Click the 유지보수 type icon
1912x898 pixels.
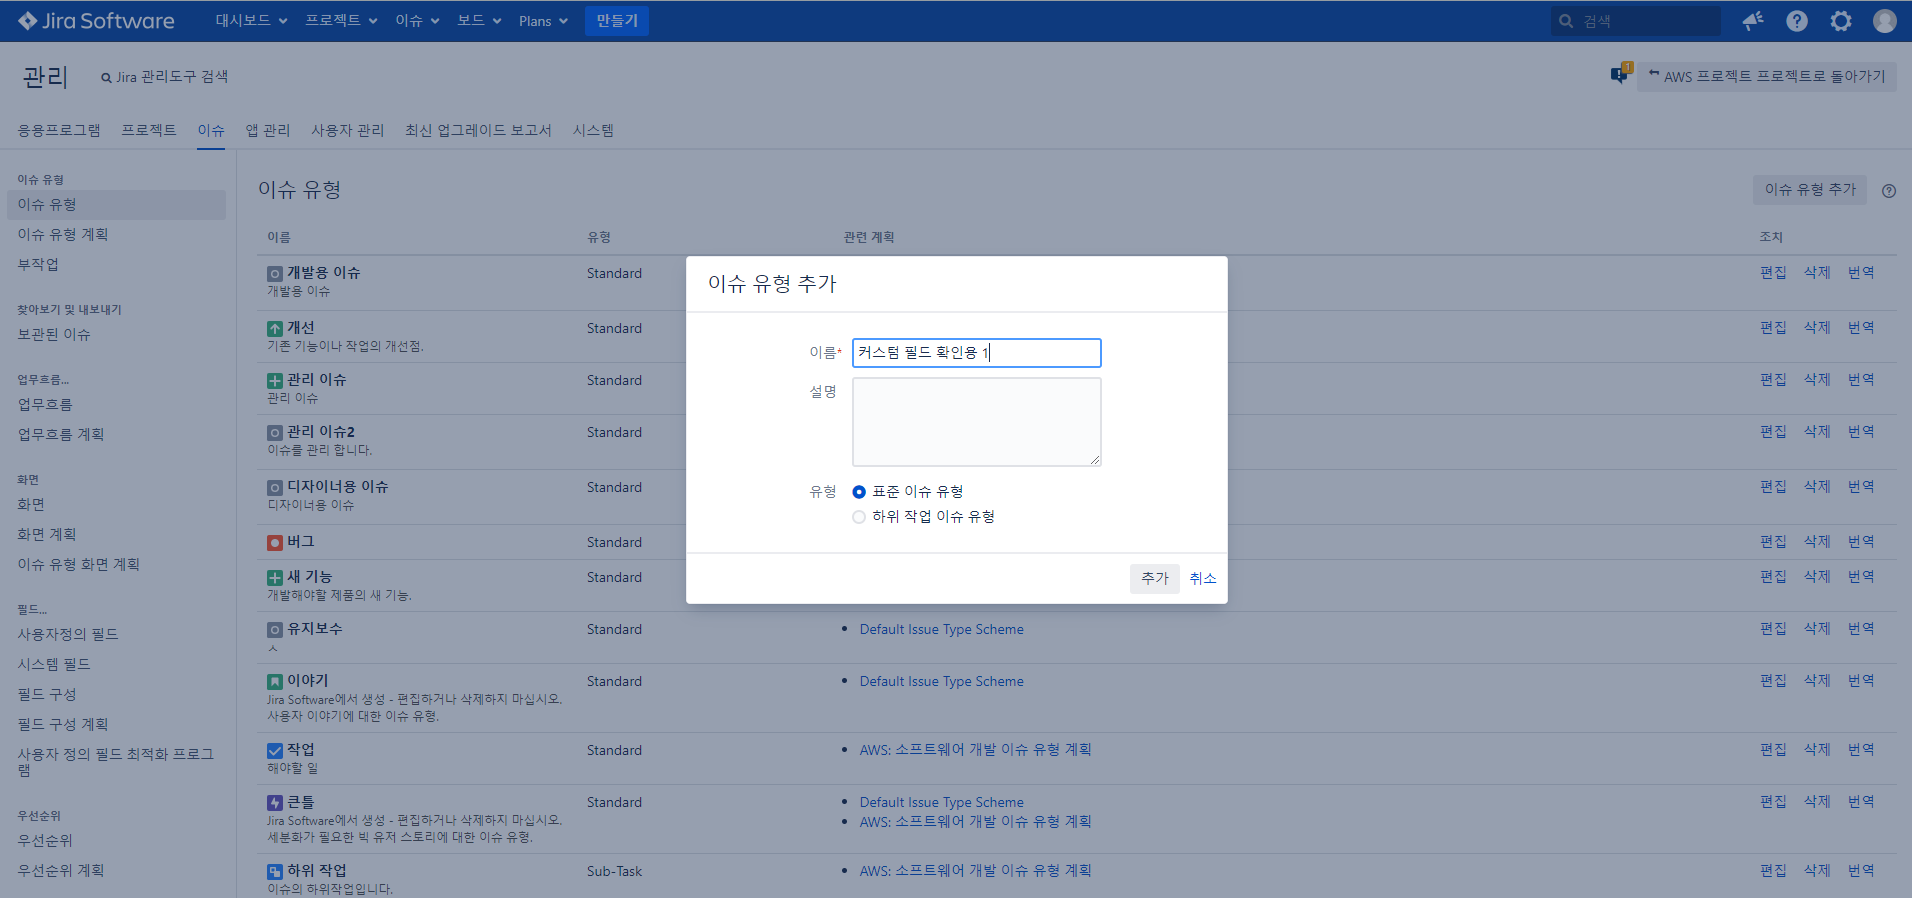click(x=275, y=630)
